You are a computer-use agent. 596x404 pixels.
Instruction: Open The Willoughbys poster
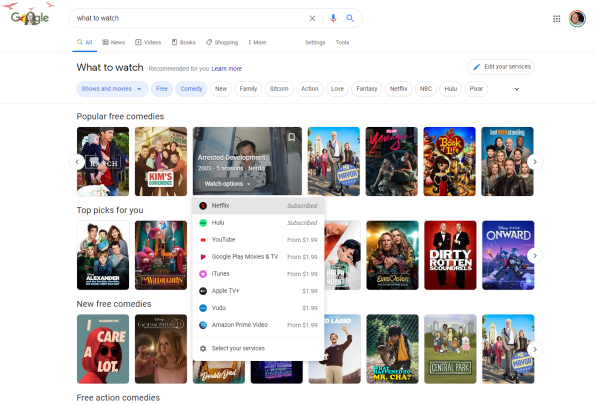point(161,255)
